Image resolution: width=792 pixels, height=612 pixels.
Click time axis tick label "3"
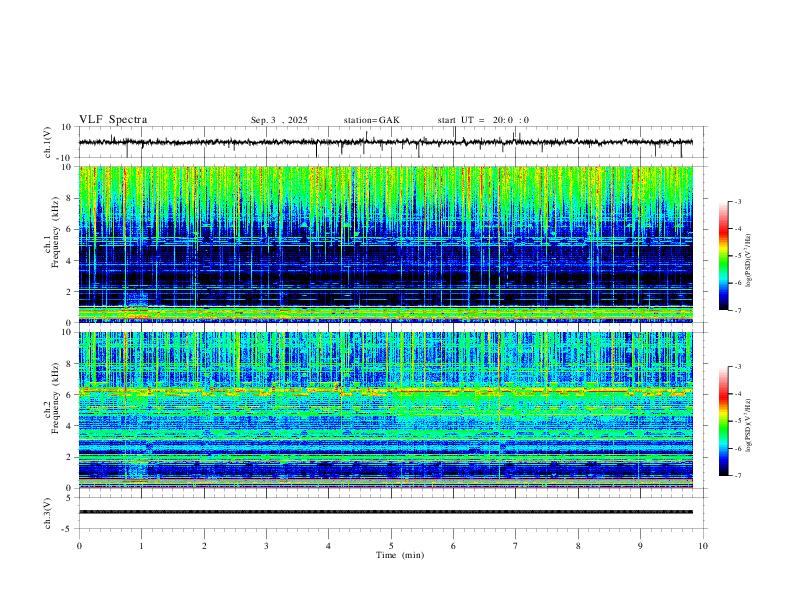[x=266, y=546]
